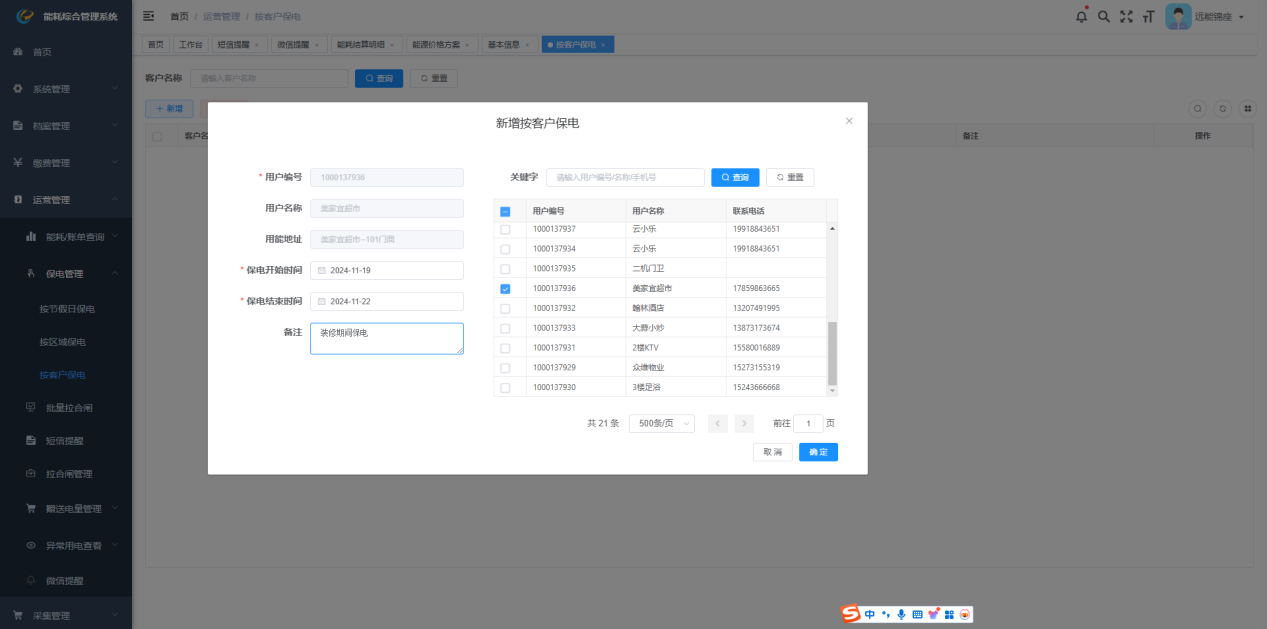Screen dimensions: 1267x629
Task: Click the 取消 button in the dialog
Action: tap(773, 452)
